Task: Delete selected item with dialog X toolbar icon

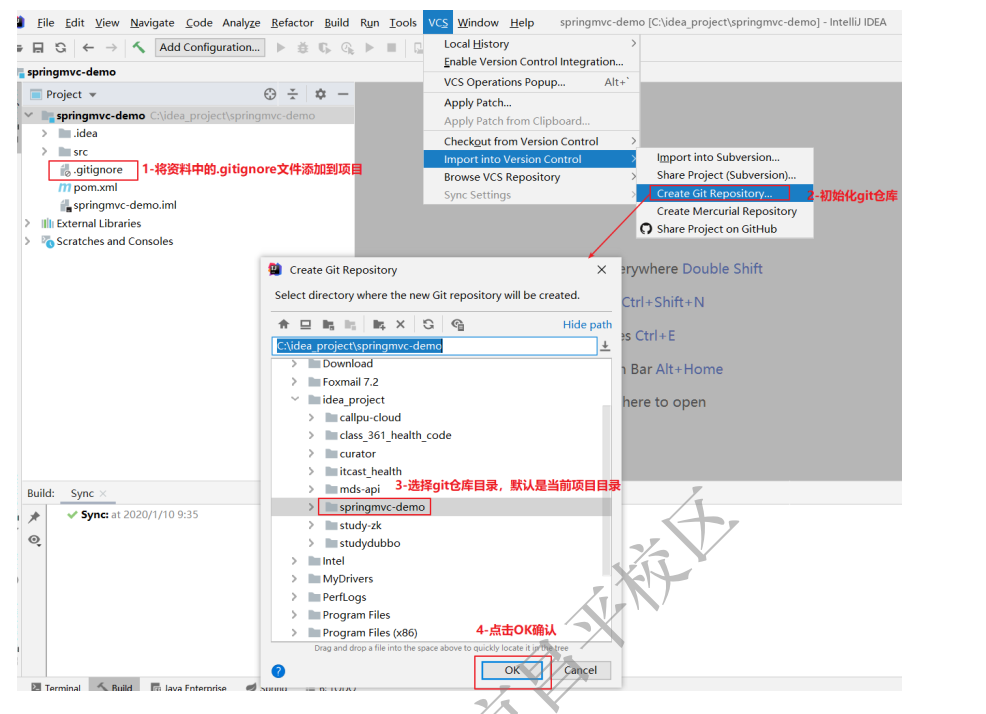Action: tap(401, 324)
